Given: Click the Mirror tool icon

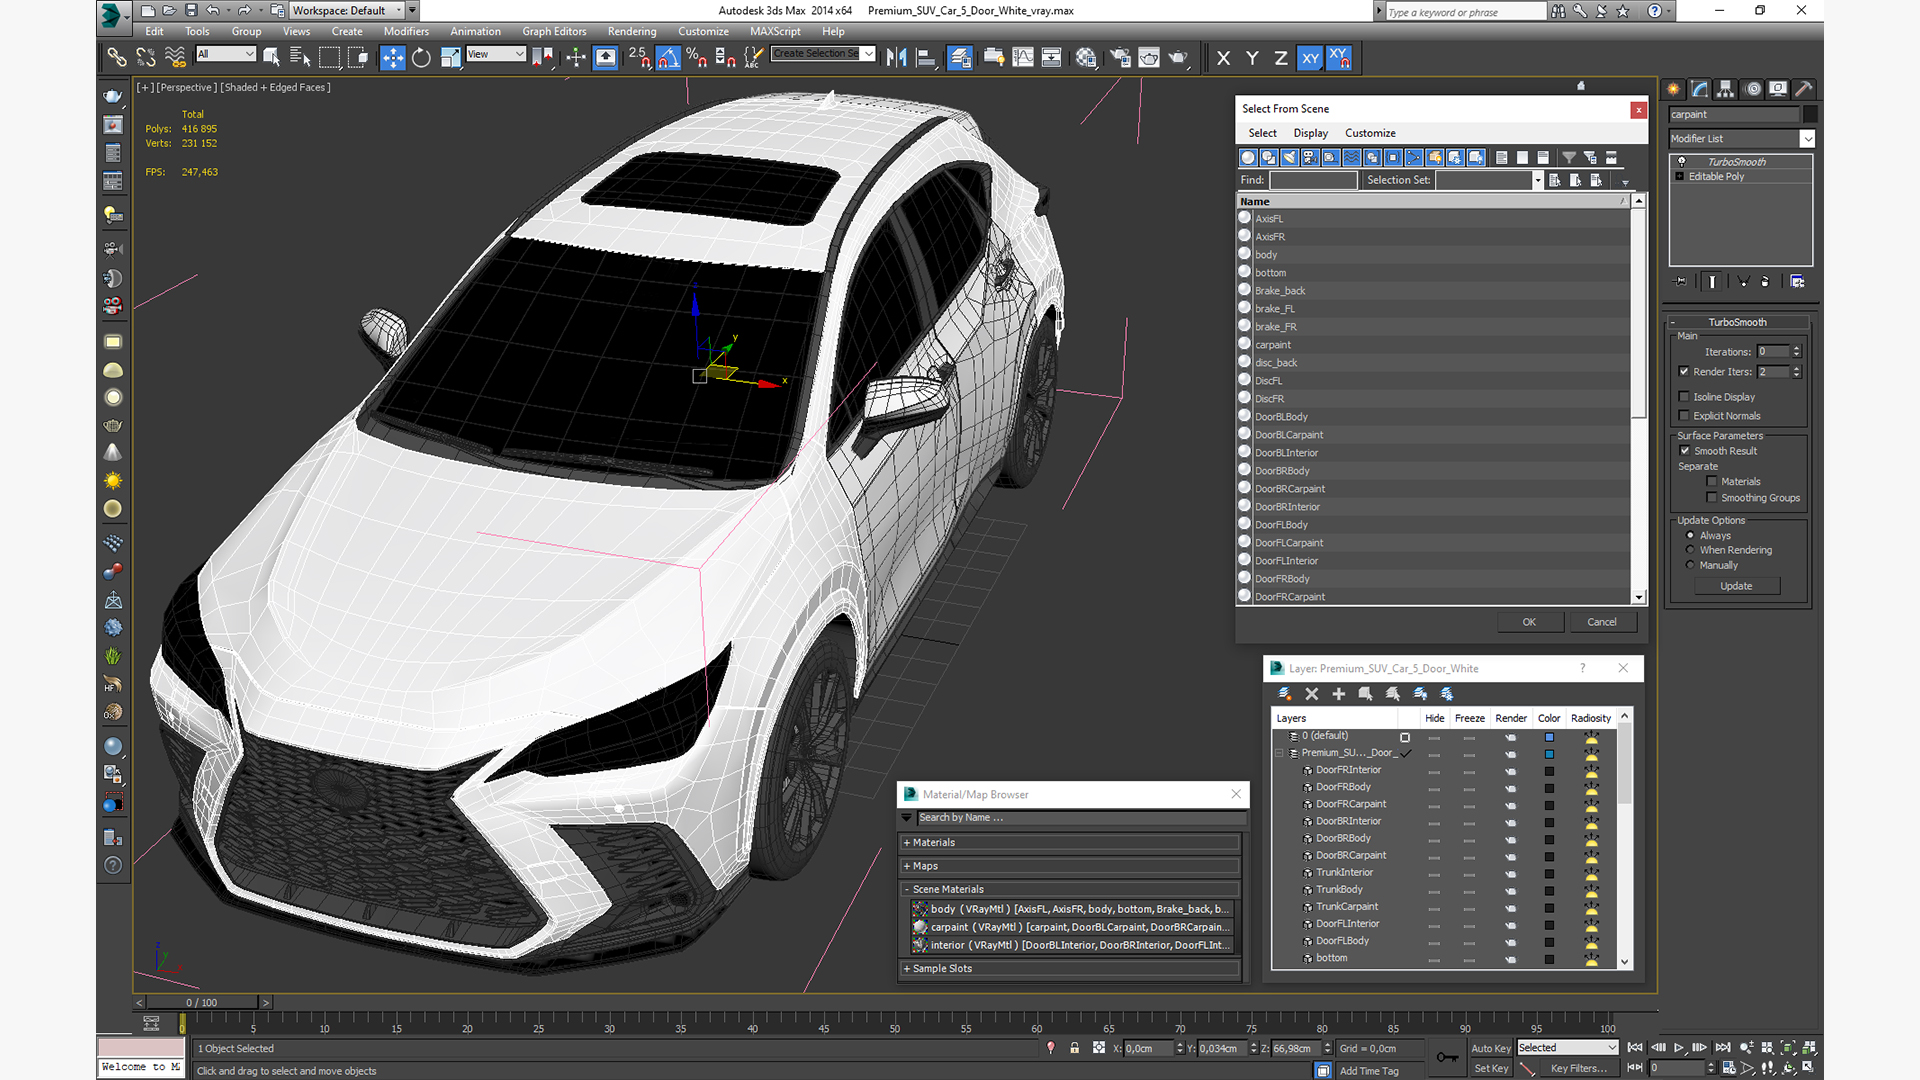Looking at the screenshot, I should pyautogui.click(x=897, y=58).
